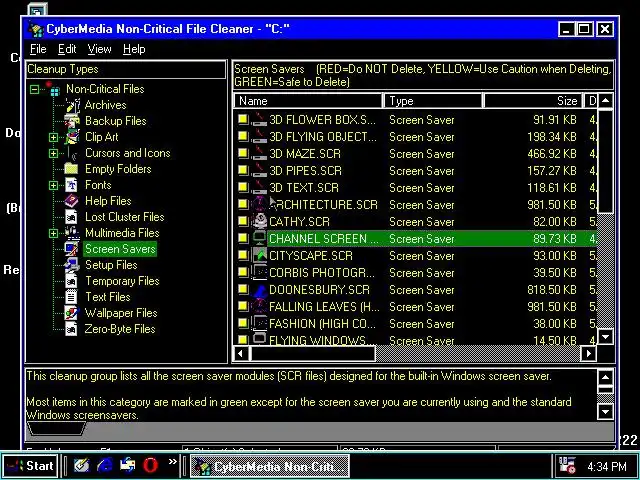This screenshot has height=480, width=640.
Task: Click the Backup Files category icon
Action: pos(72,121)
